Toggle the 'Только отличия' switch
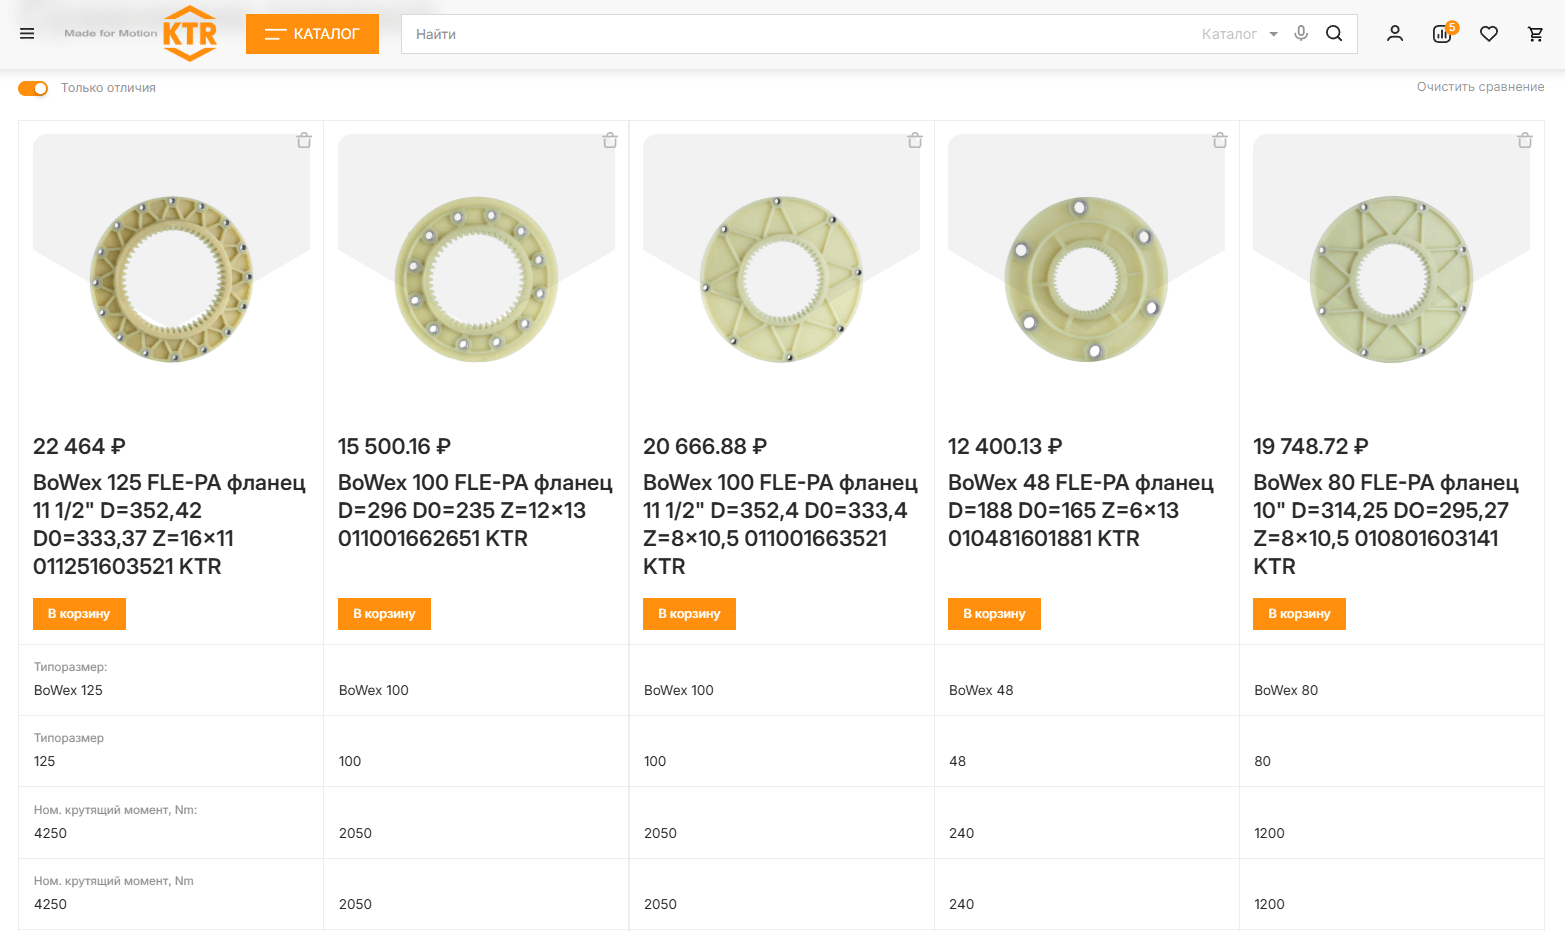This screenshot has width=1565, height=931. (33, 88)
